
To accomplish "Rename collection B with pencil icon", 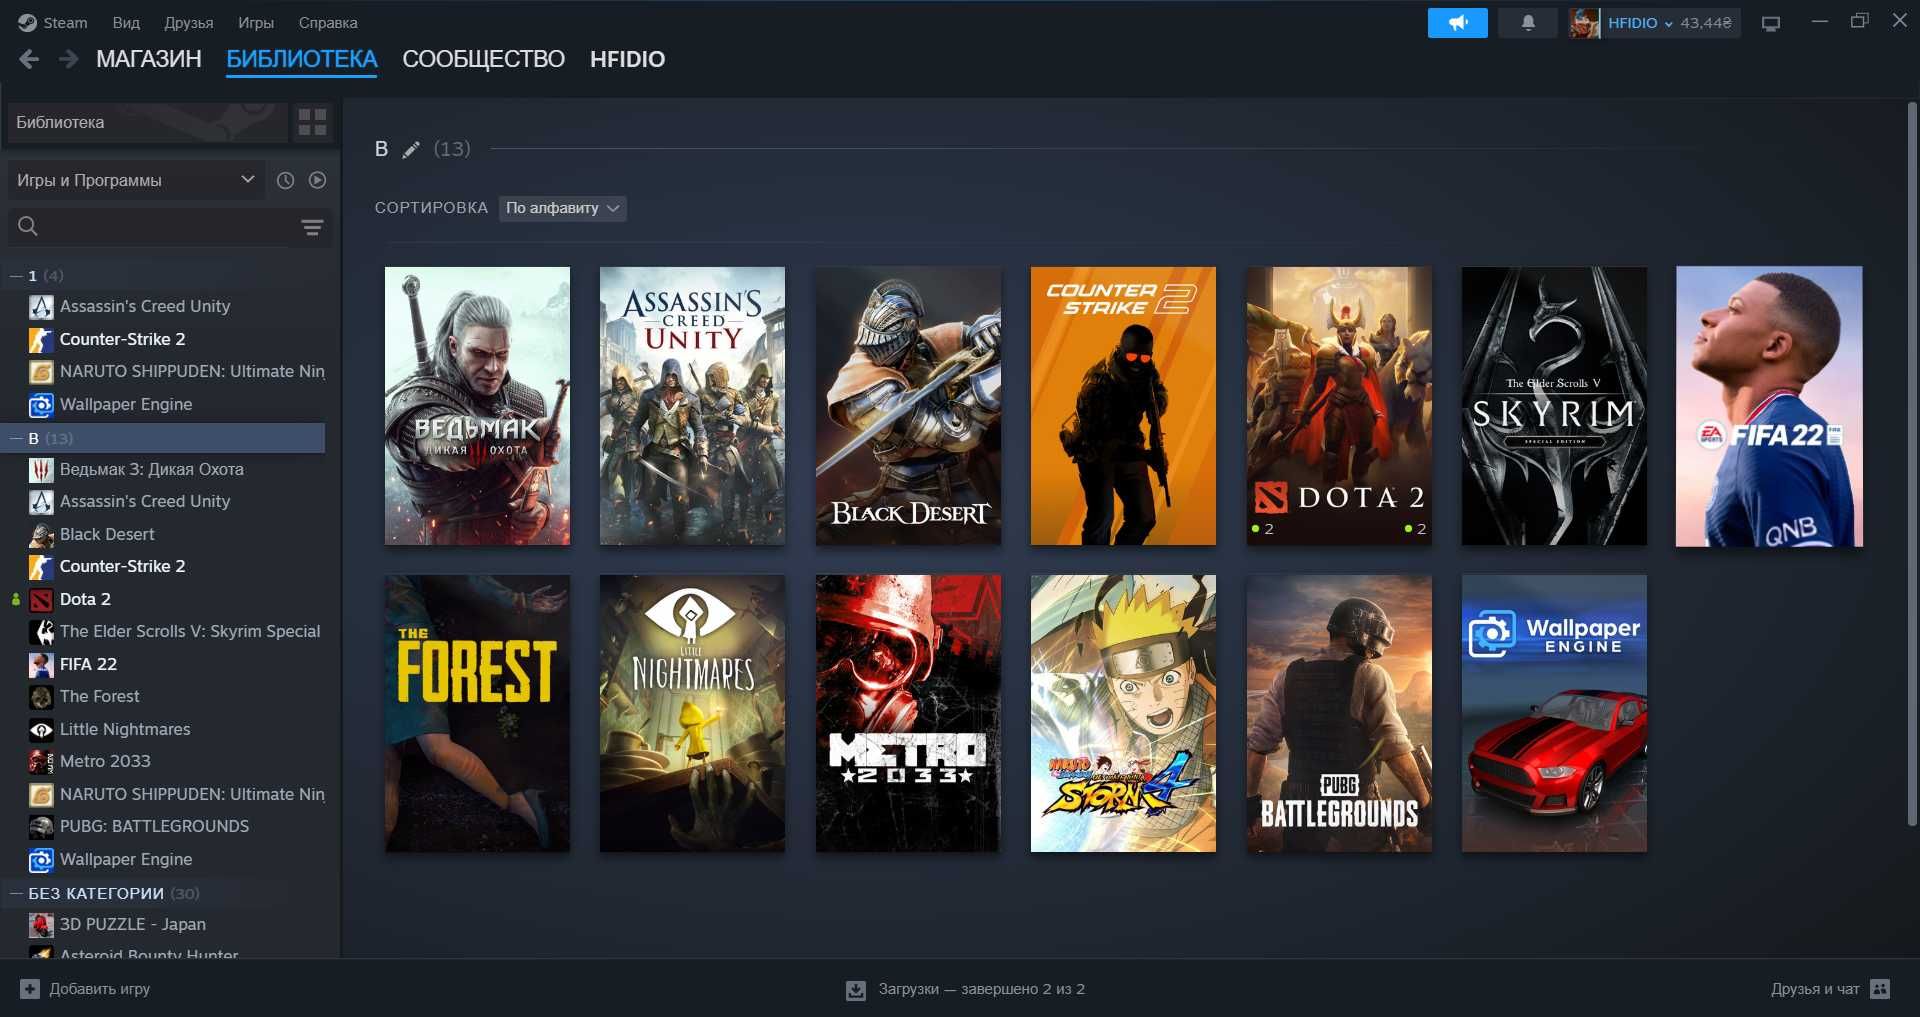I will pyautogui.click(x=411, y=150).
